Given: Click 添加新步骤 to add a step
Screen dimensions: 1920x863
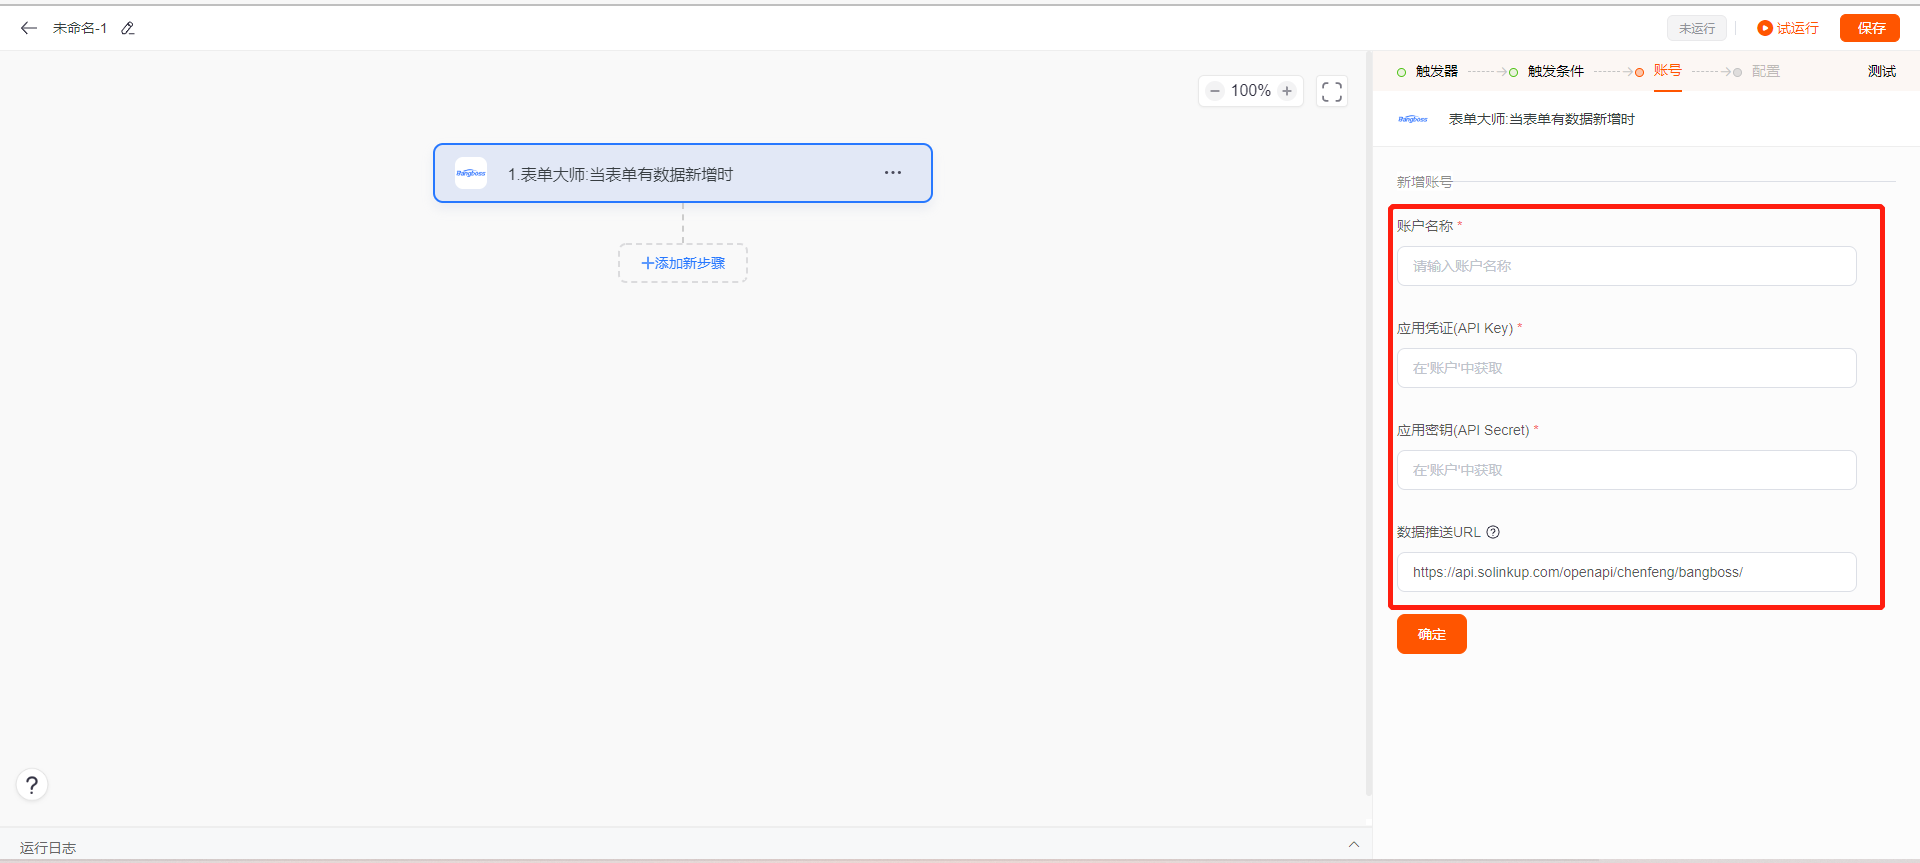Looking at the screenshot, I should click(x=683, y=263).
